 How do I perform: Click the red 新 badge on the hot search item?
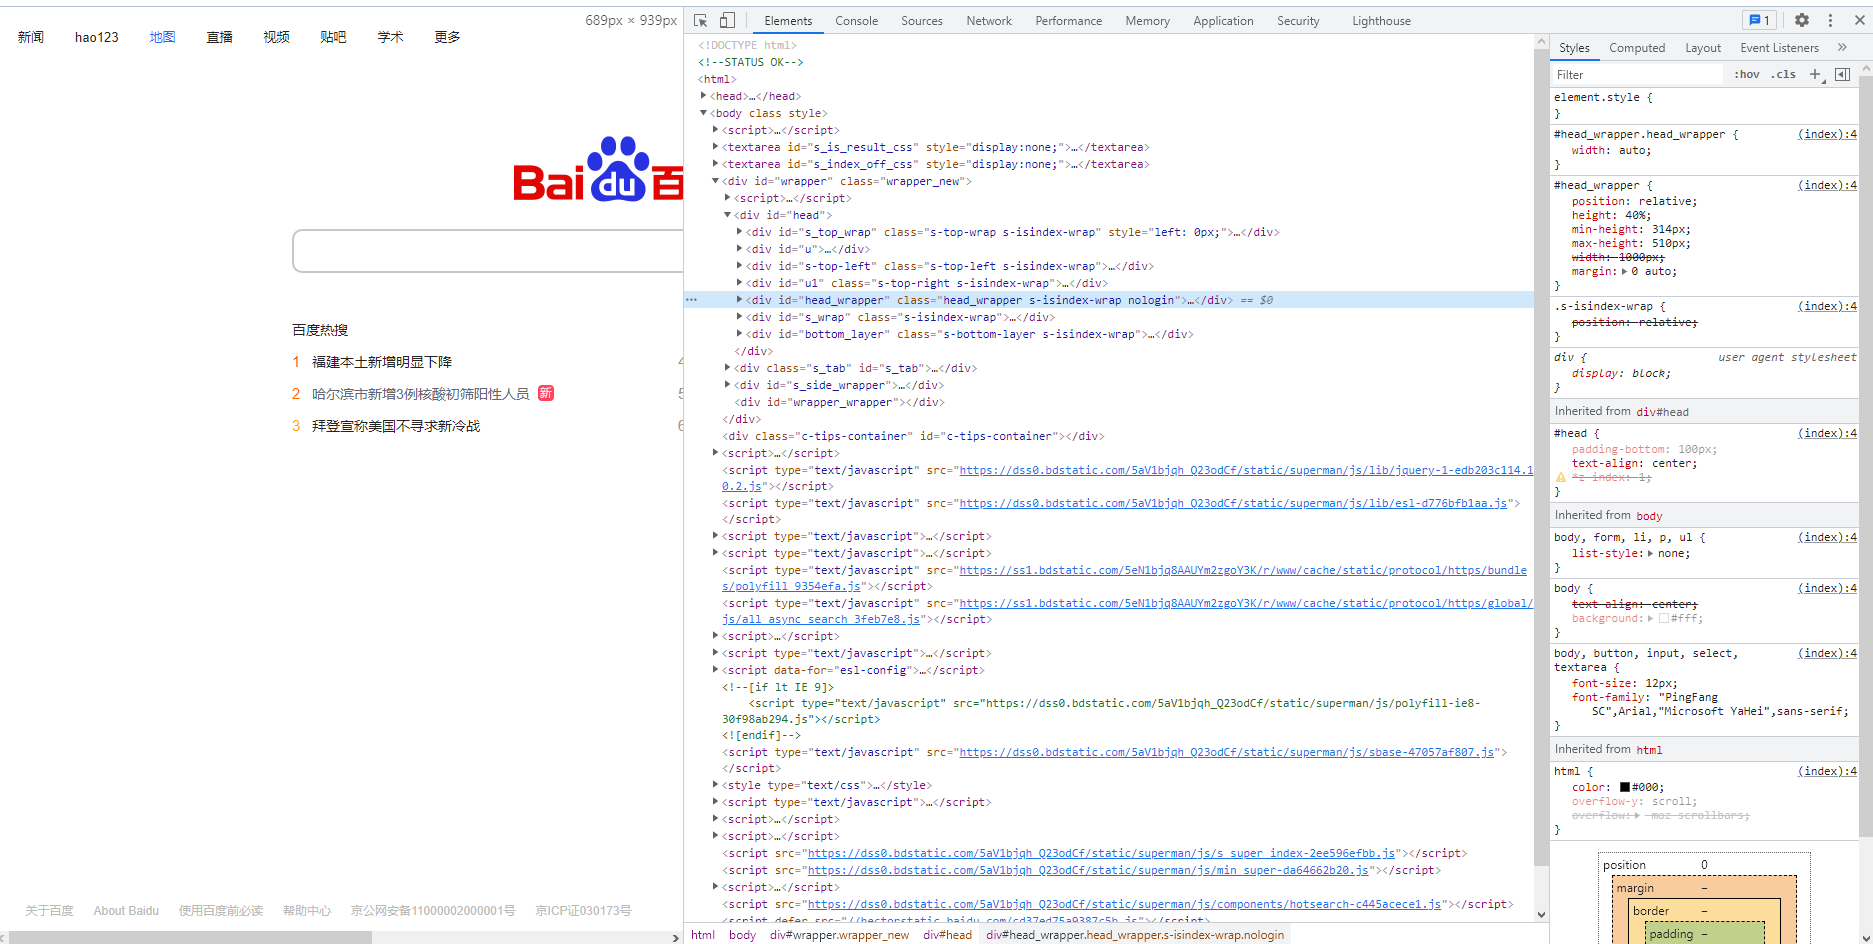click(546, 393)
